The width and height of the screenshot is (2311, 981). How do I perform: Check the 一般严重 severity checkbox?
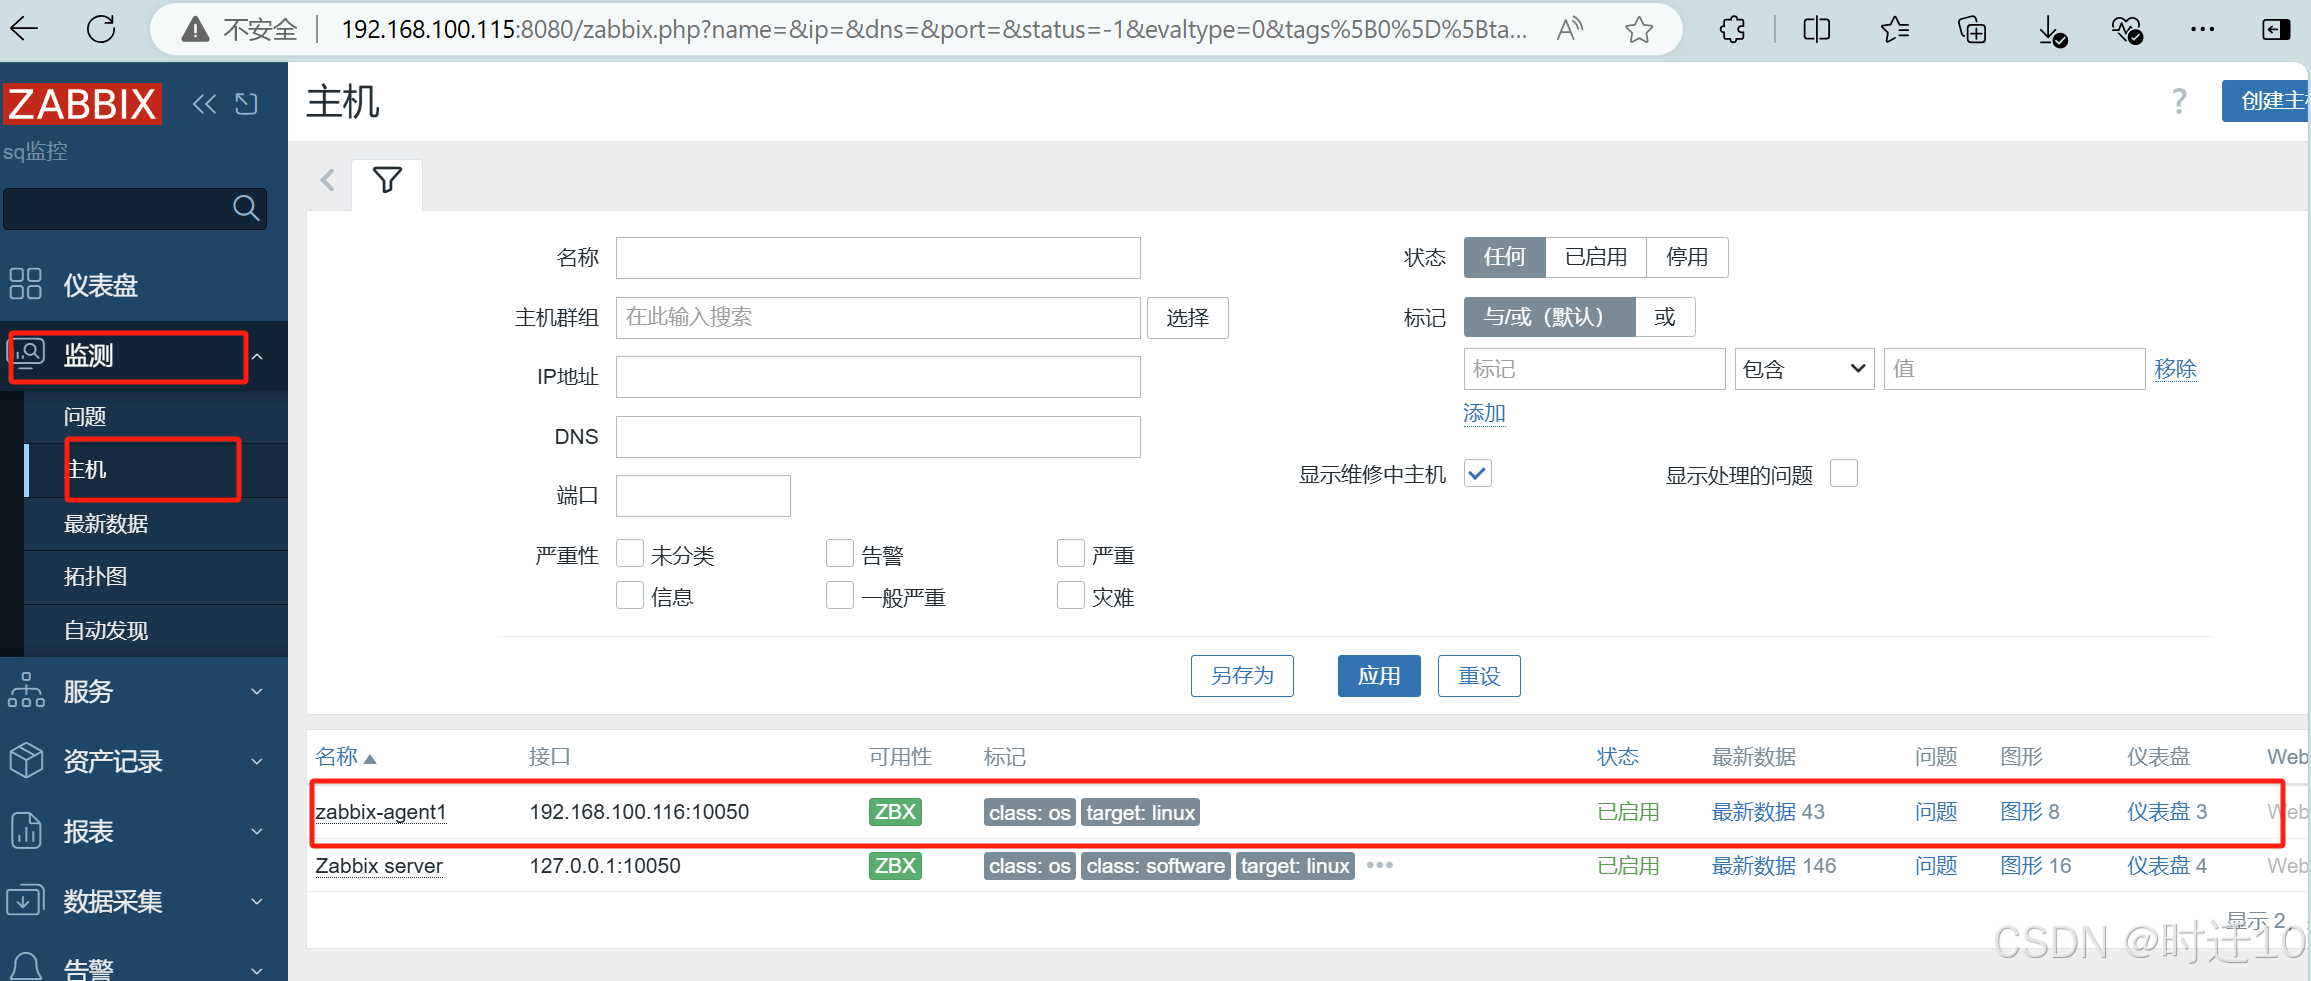(840, 595)
